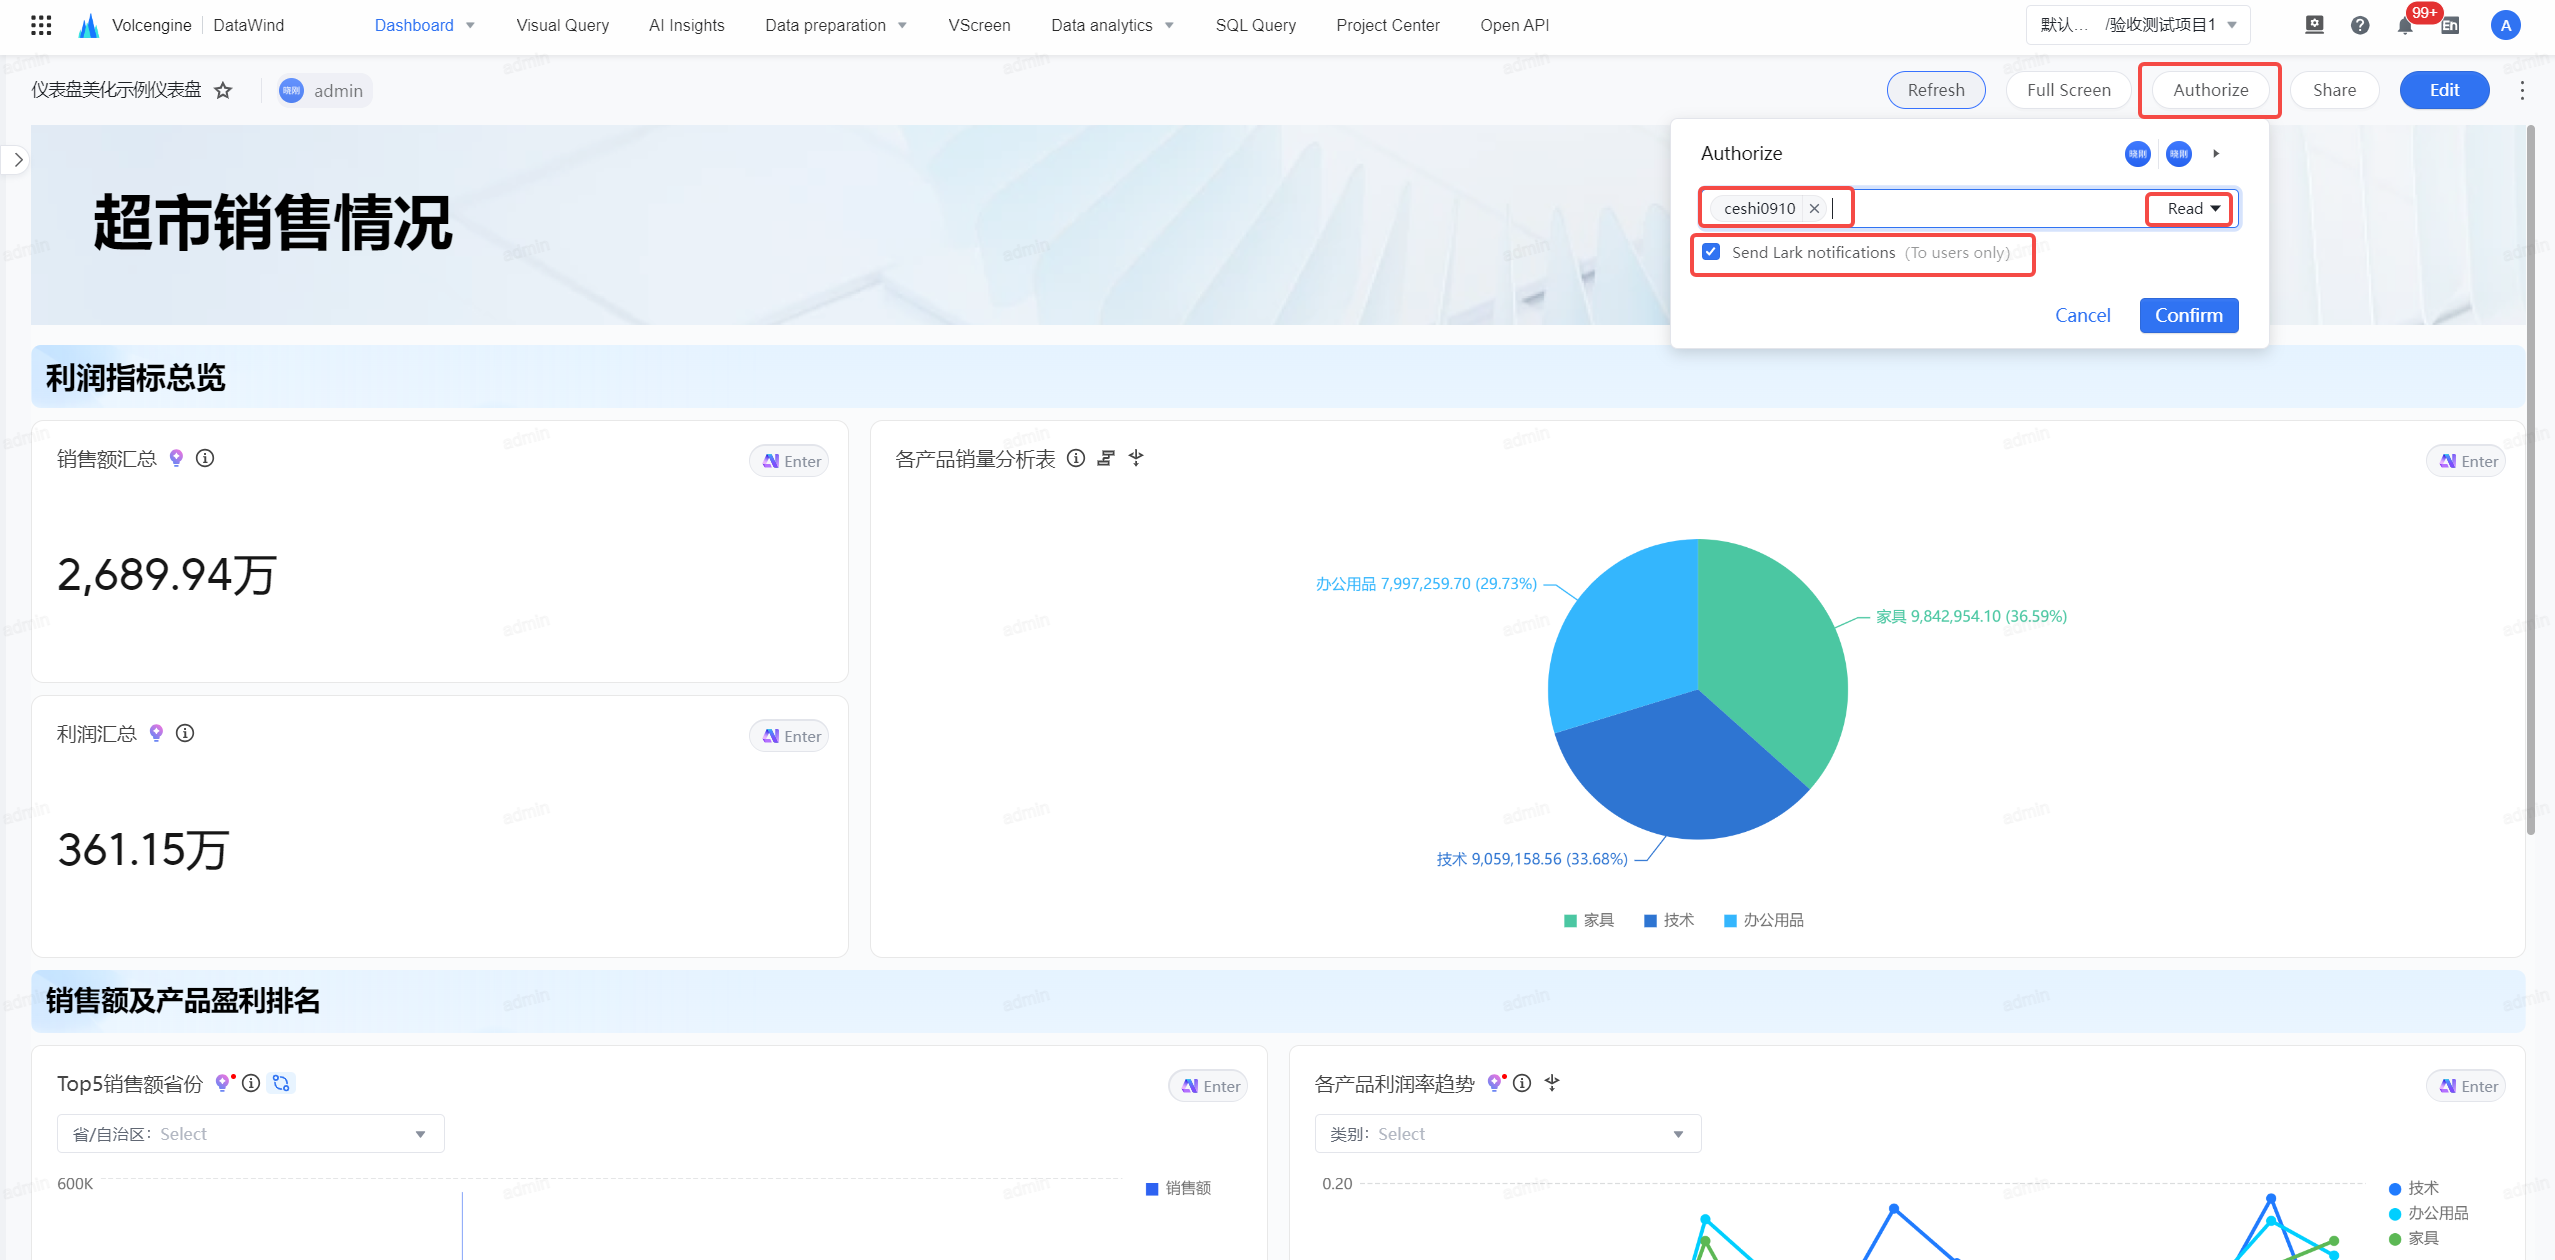Go to Visual Query
Screen dimensions: 2555x1260
pos(562,25)
